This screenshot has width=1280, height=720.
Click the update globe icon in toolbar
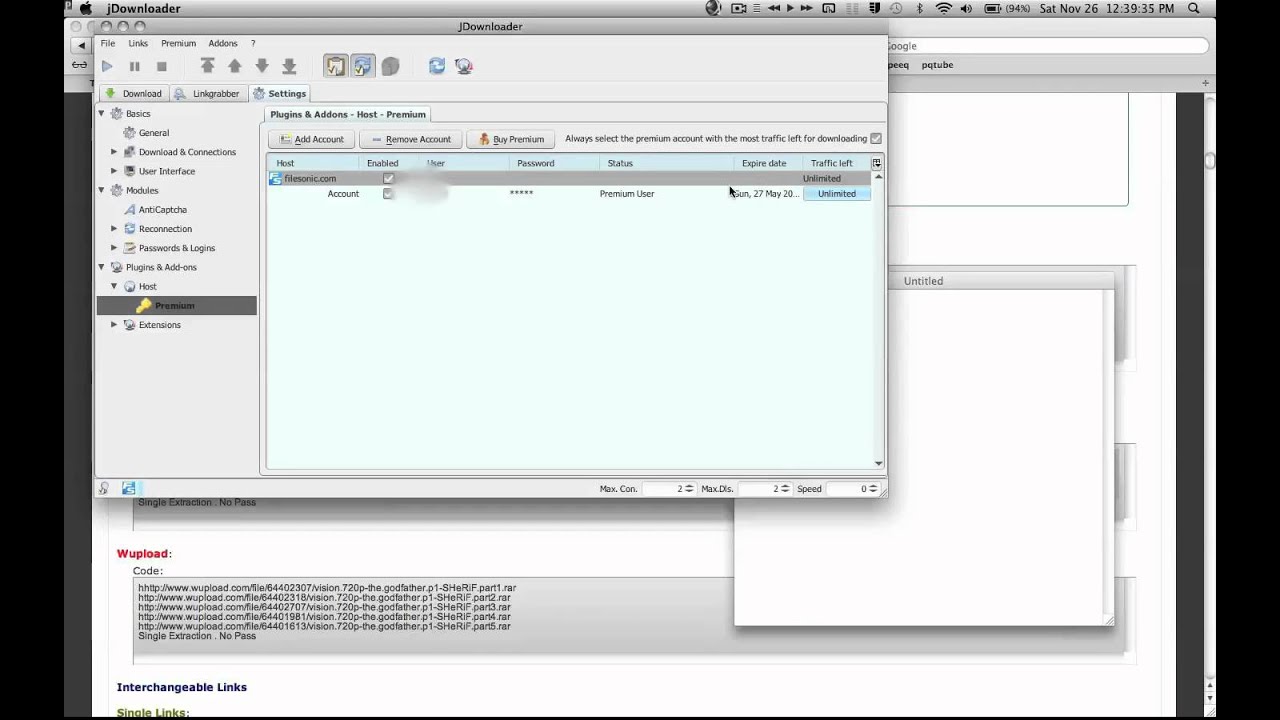[x=463, y=66]
